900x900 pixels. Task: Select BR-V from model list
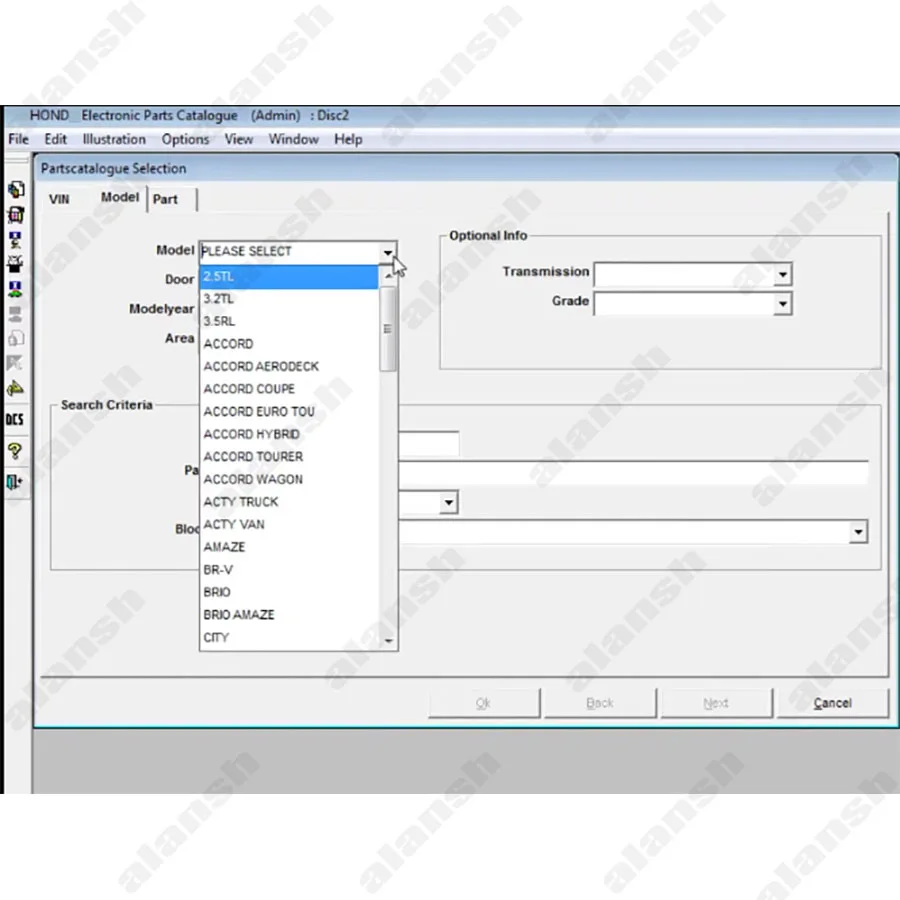click(x=289, y=570)
